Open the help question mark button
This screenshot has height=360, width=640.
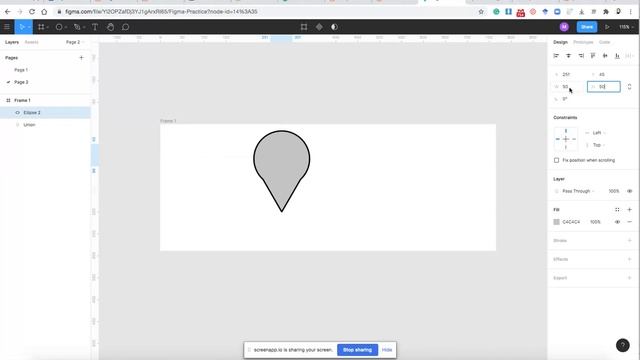pyautogui.click(x=622, y=345)
